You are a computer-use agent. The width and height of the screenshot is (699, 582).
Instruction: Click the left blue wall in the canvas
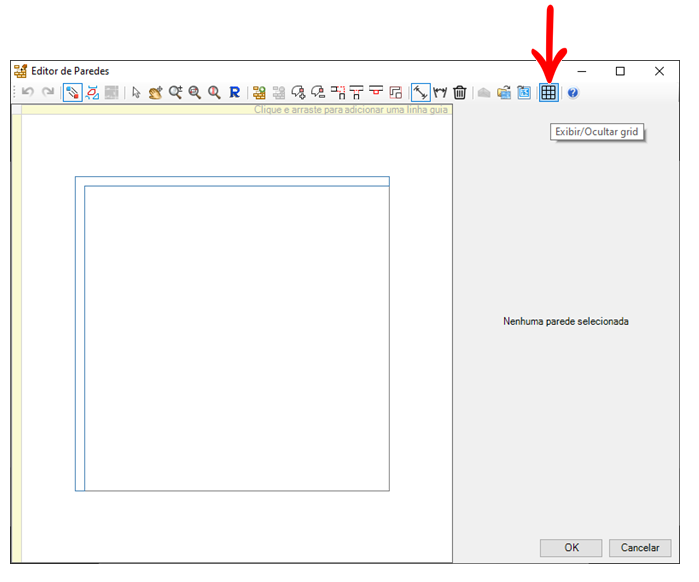click(80, 334)
